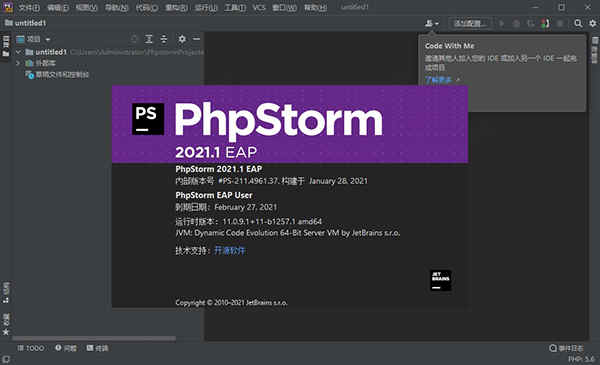Click the Run toolbar icon
Viewport: 600px width, 365px height.
coord(501,24)
